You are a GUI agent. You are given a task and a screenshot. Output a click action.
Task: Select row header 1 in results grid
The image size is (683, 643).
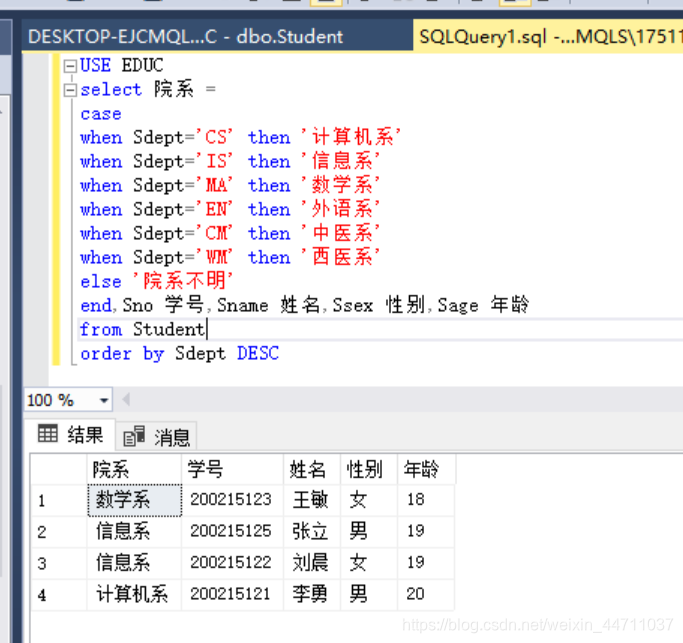[x=59, y=500]
